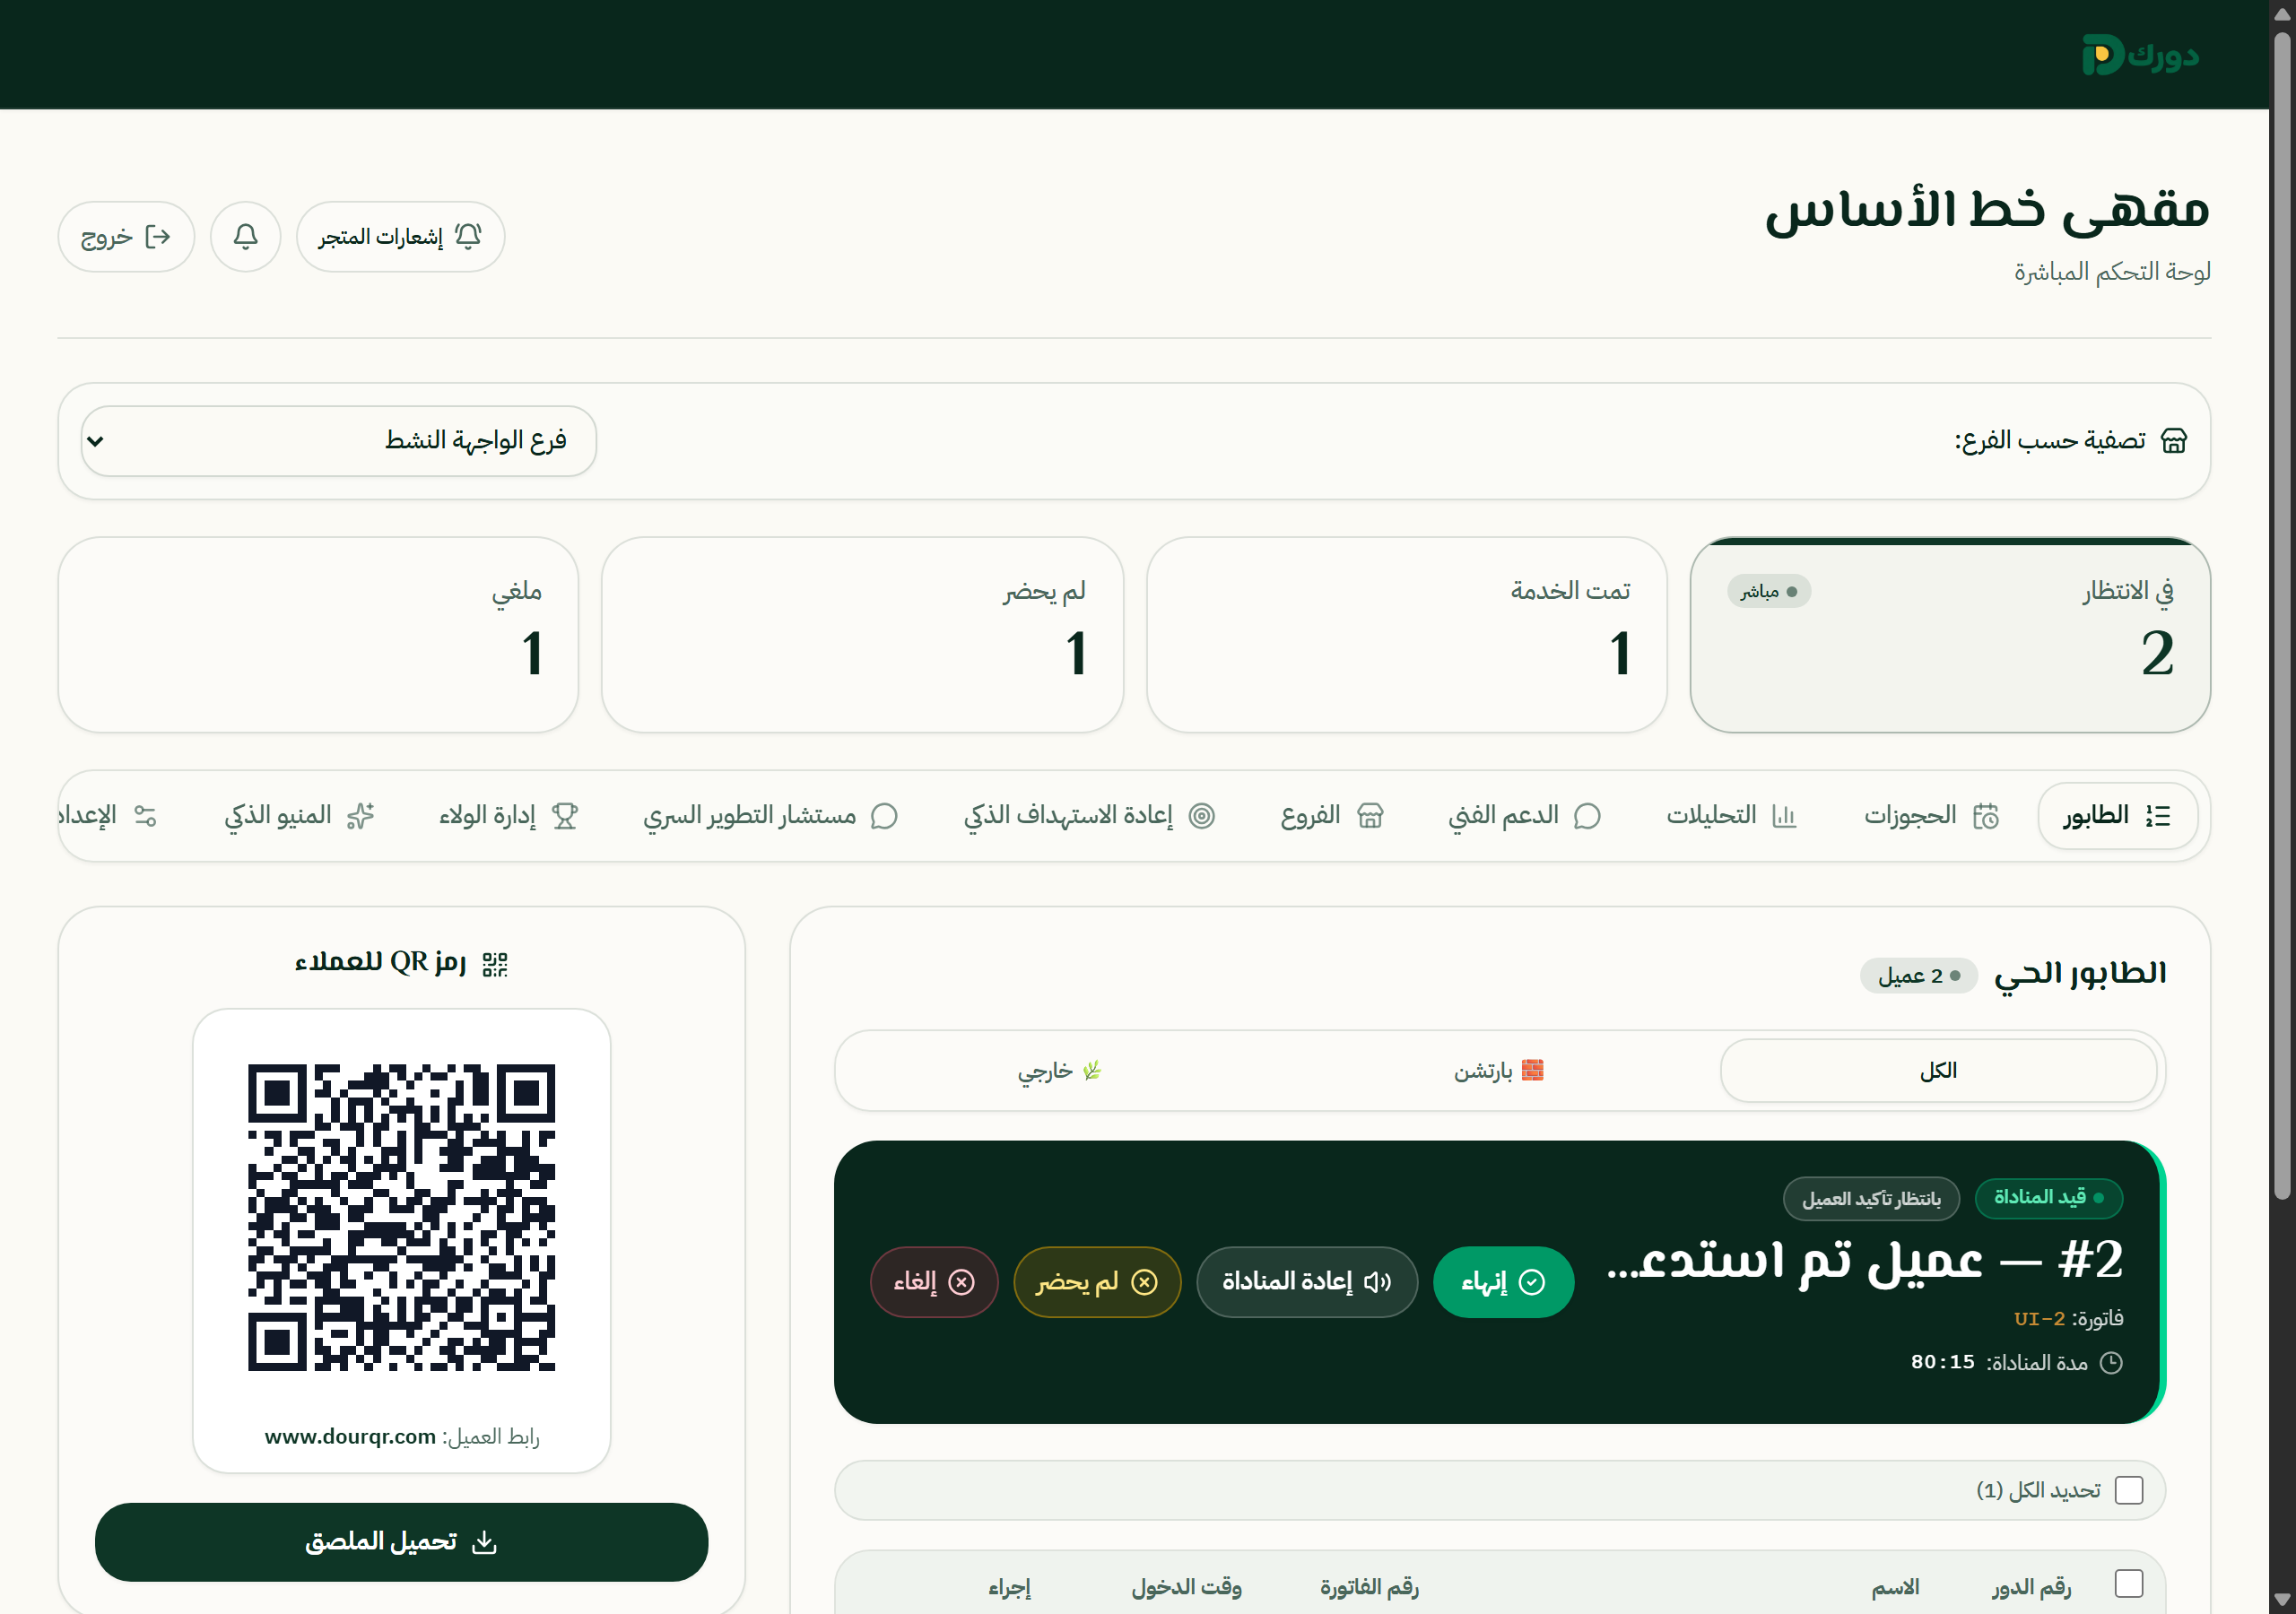Switch to the الطابور queue tab
2296x1614 pixels.
click(2117, 816)
